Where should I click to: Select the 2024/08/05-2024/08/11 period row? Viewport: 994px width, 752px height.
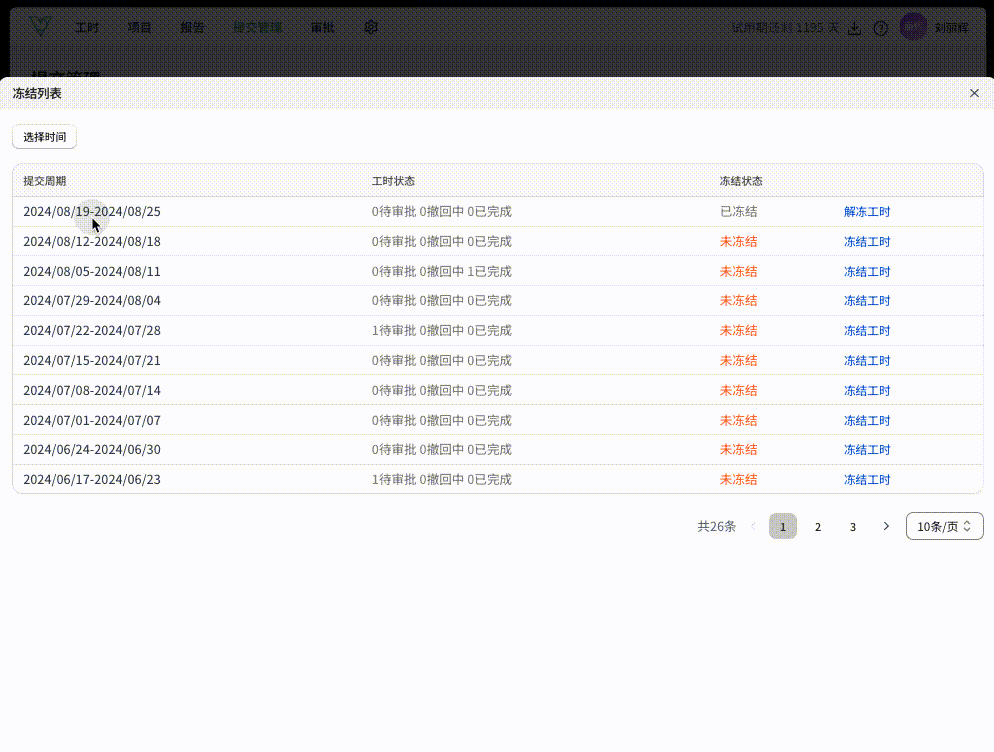[x=92, y=272]
